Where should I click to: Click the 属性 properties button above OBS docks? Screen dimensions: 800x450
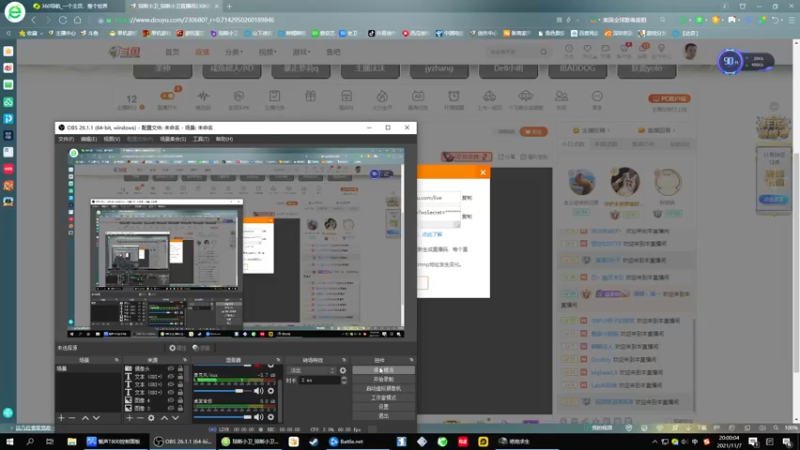click(178, 348)
